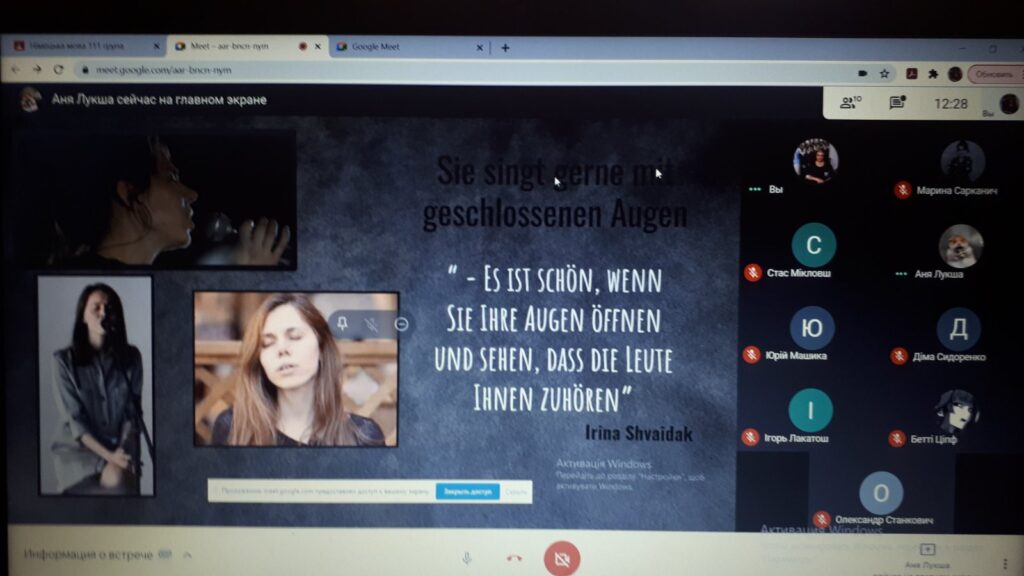Click the address bar with the meet.google.com URL
1024x576 pixels.
coord(400,71)
